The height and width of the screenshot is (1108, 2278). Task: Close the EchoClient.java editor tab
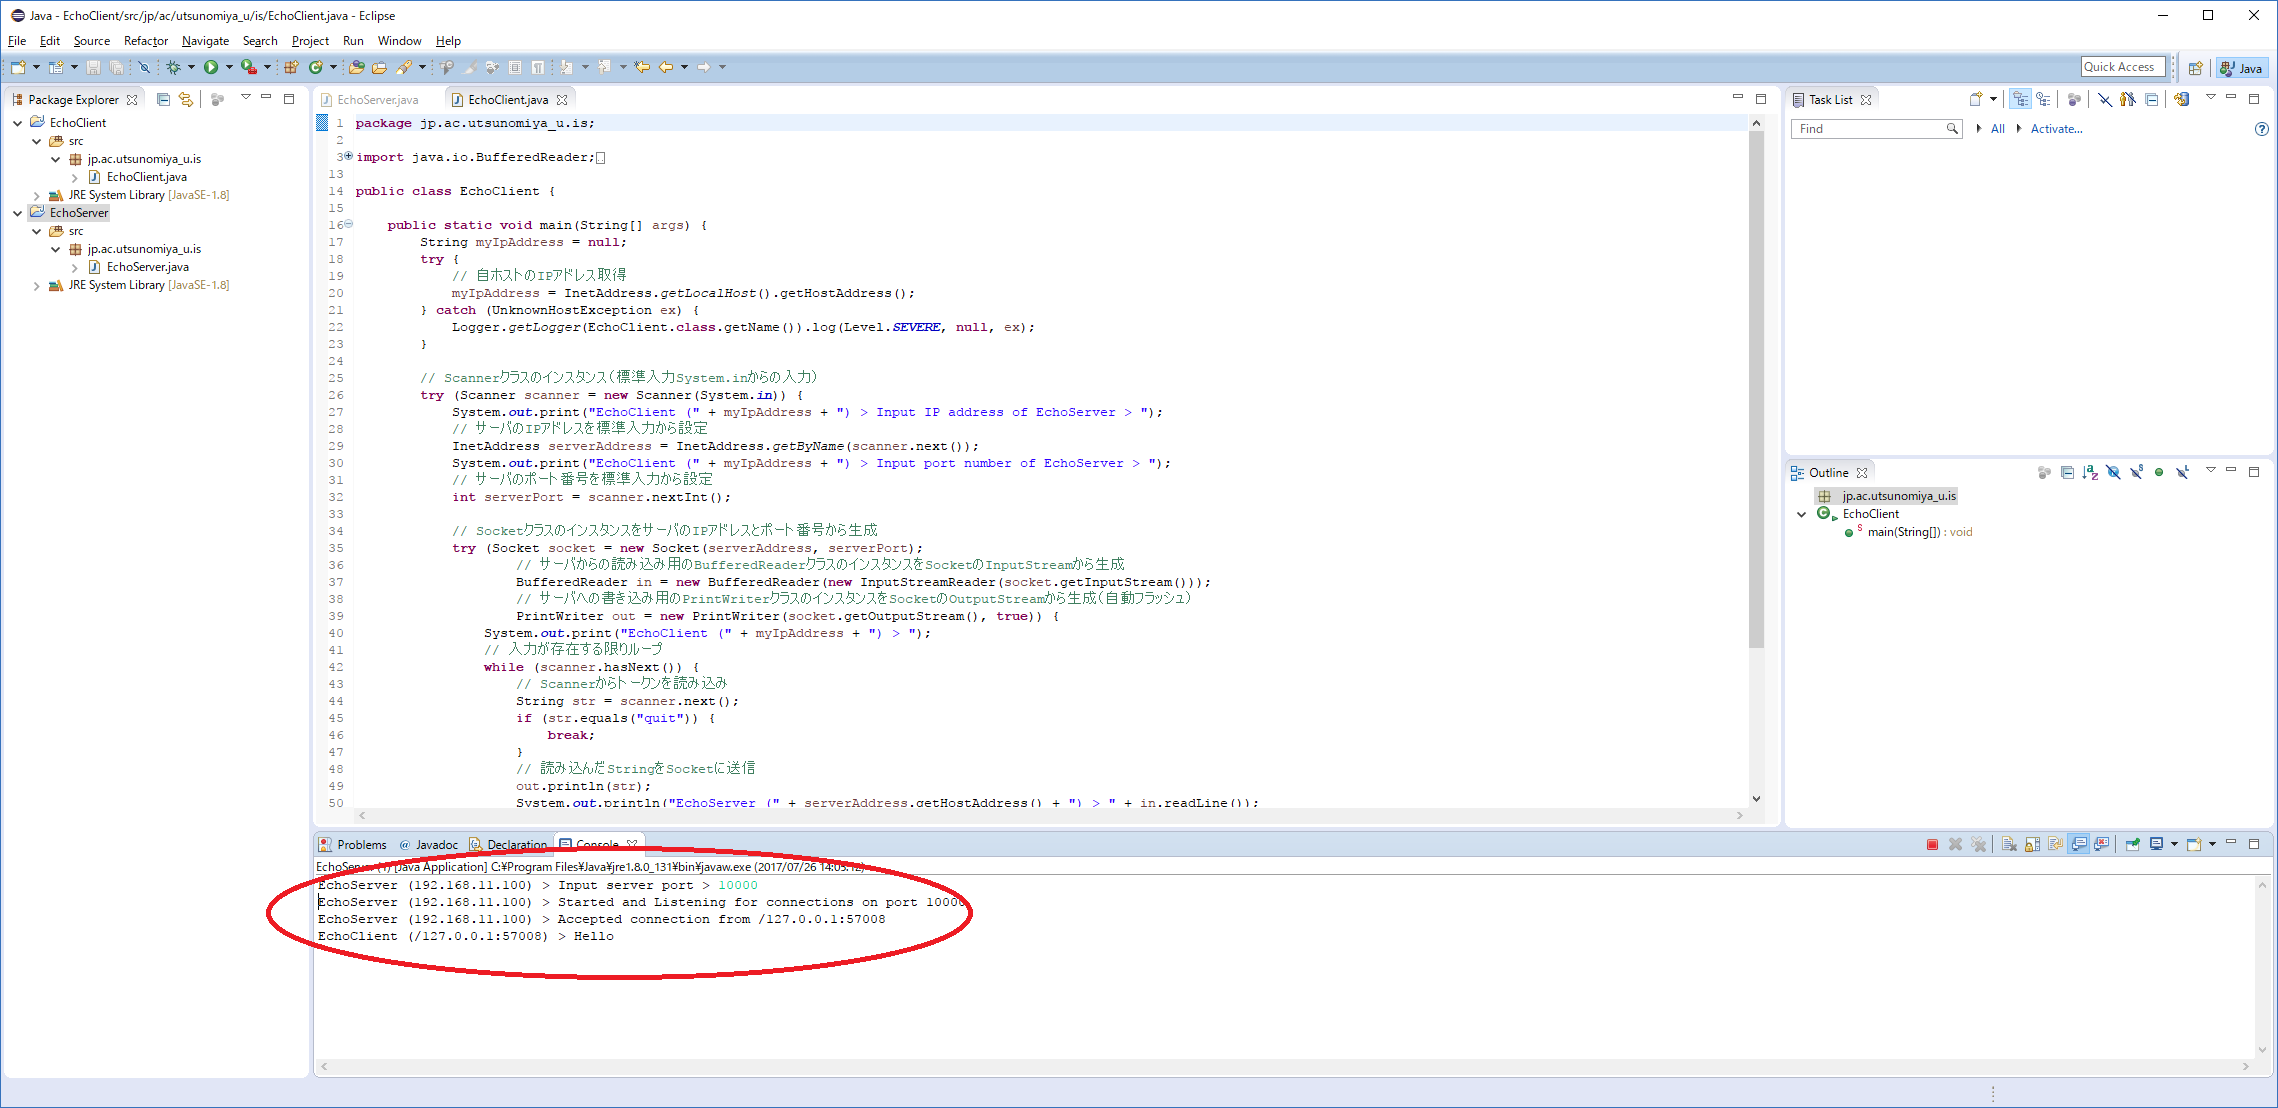click(562, 100)
